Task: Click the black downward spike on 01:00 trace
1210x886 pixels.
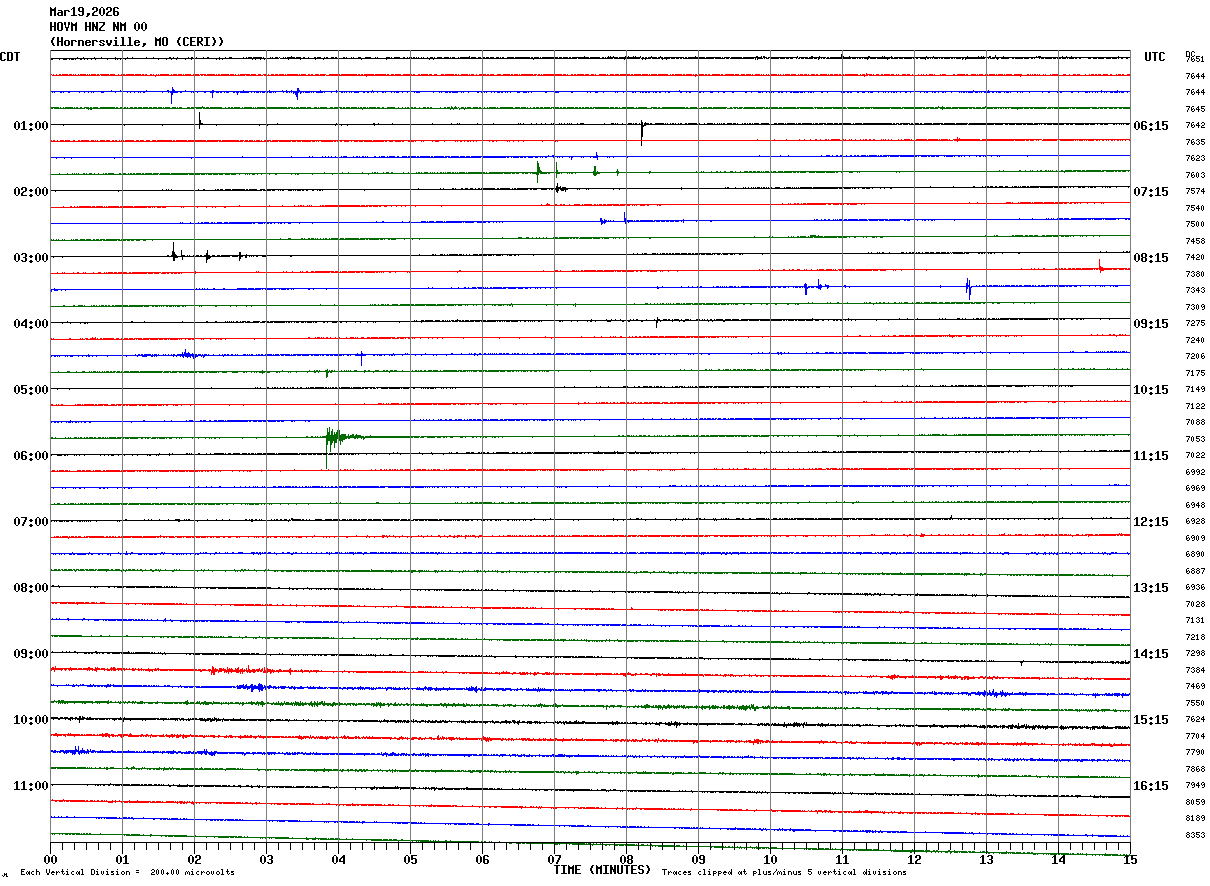Action: point(642,132)
